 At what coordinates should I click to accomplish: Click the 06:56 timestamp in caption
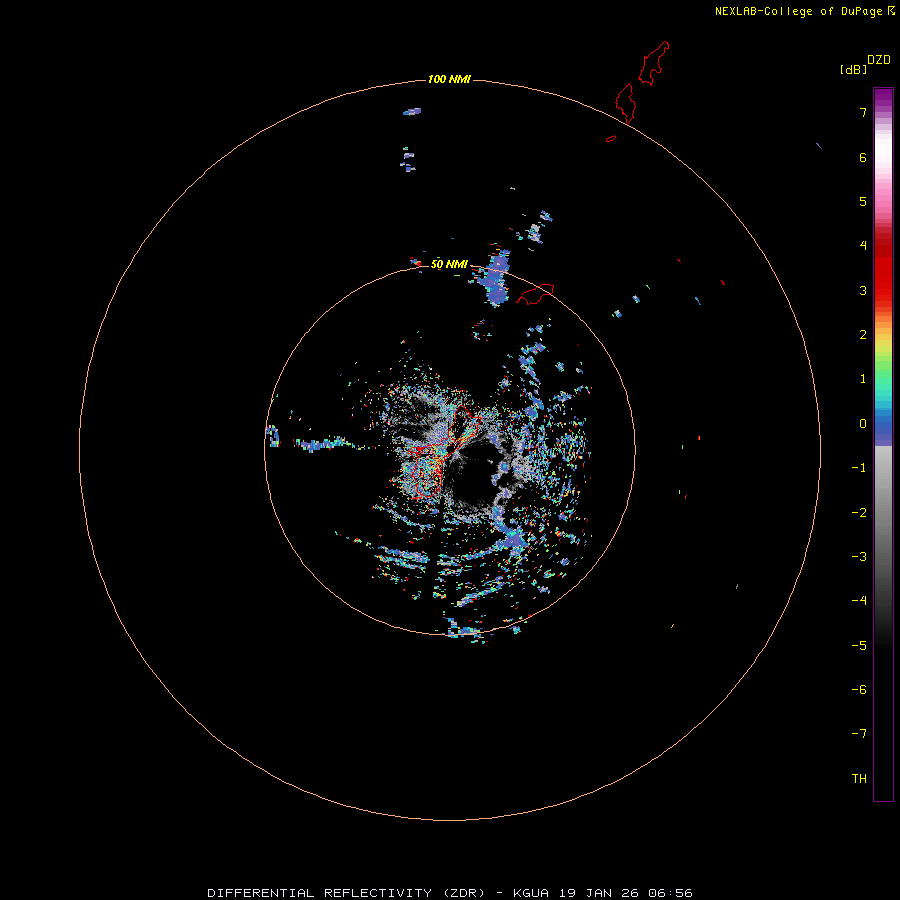[670, 893]
